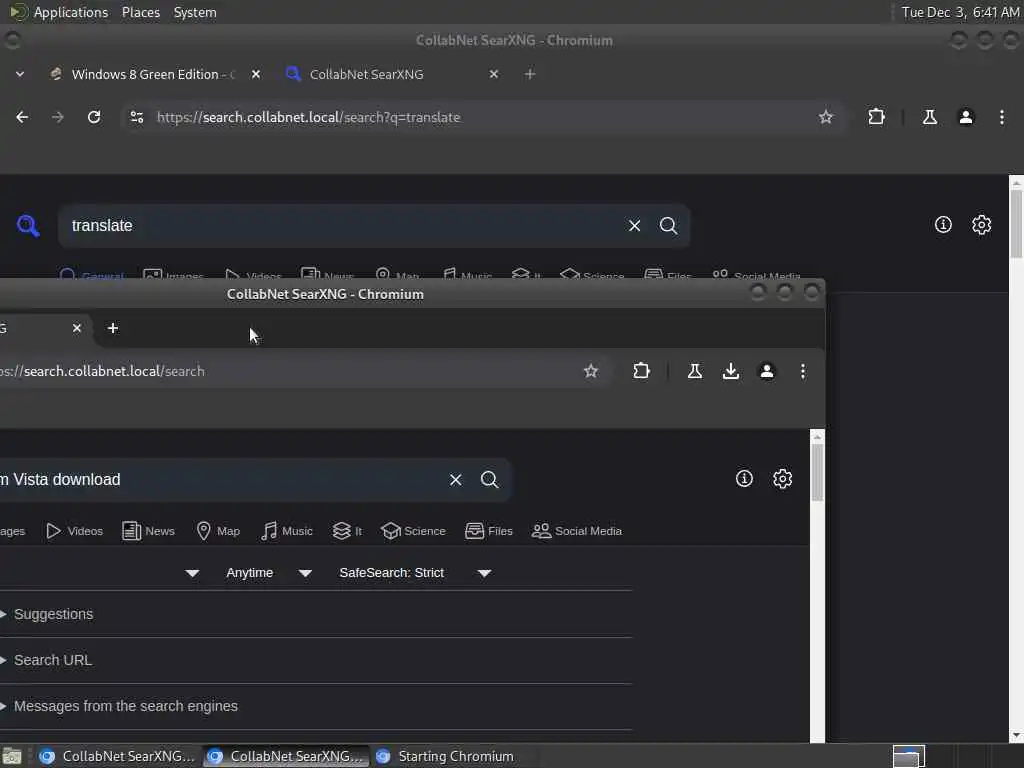Run the Vista download search magnifier
The height and width of the screenshot is (768, 1024).
(x=489, y=479)
